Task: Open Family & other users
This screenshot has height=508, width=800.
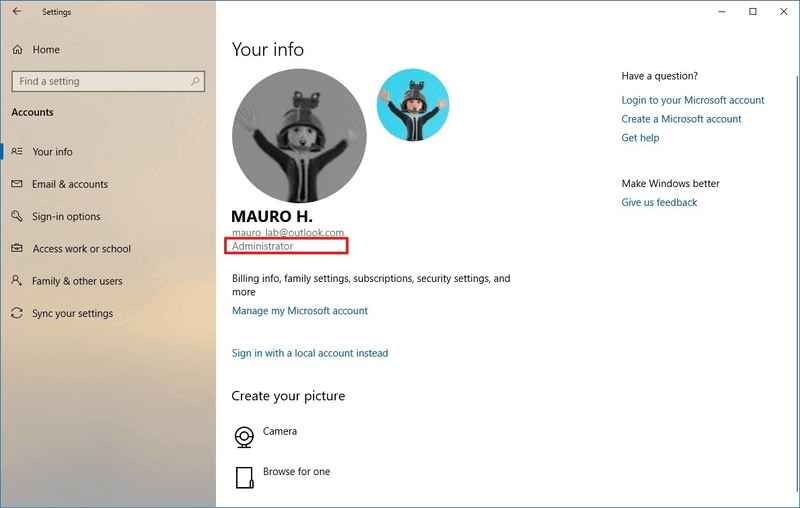Action: 77,281
